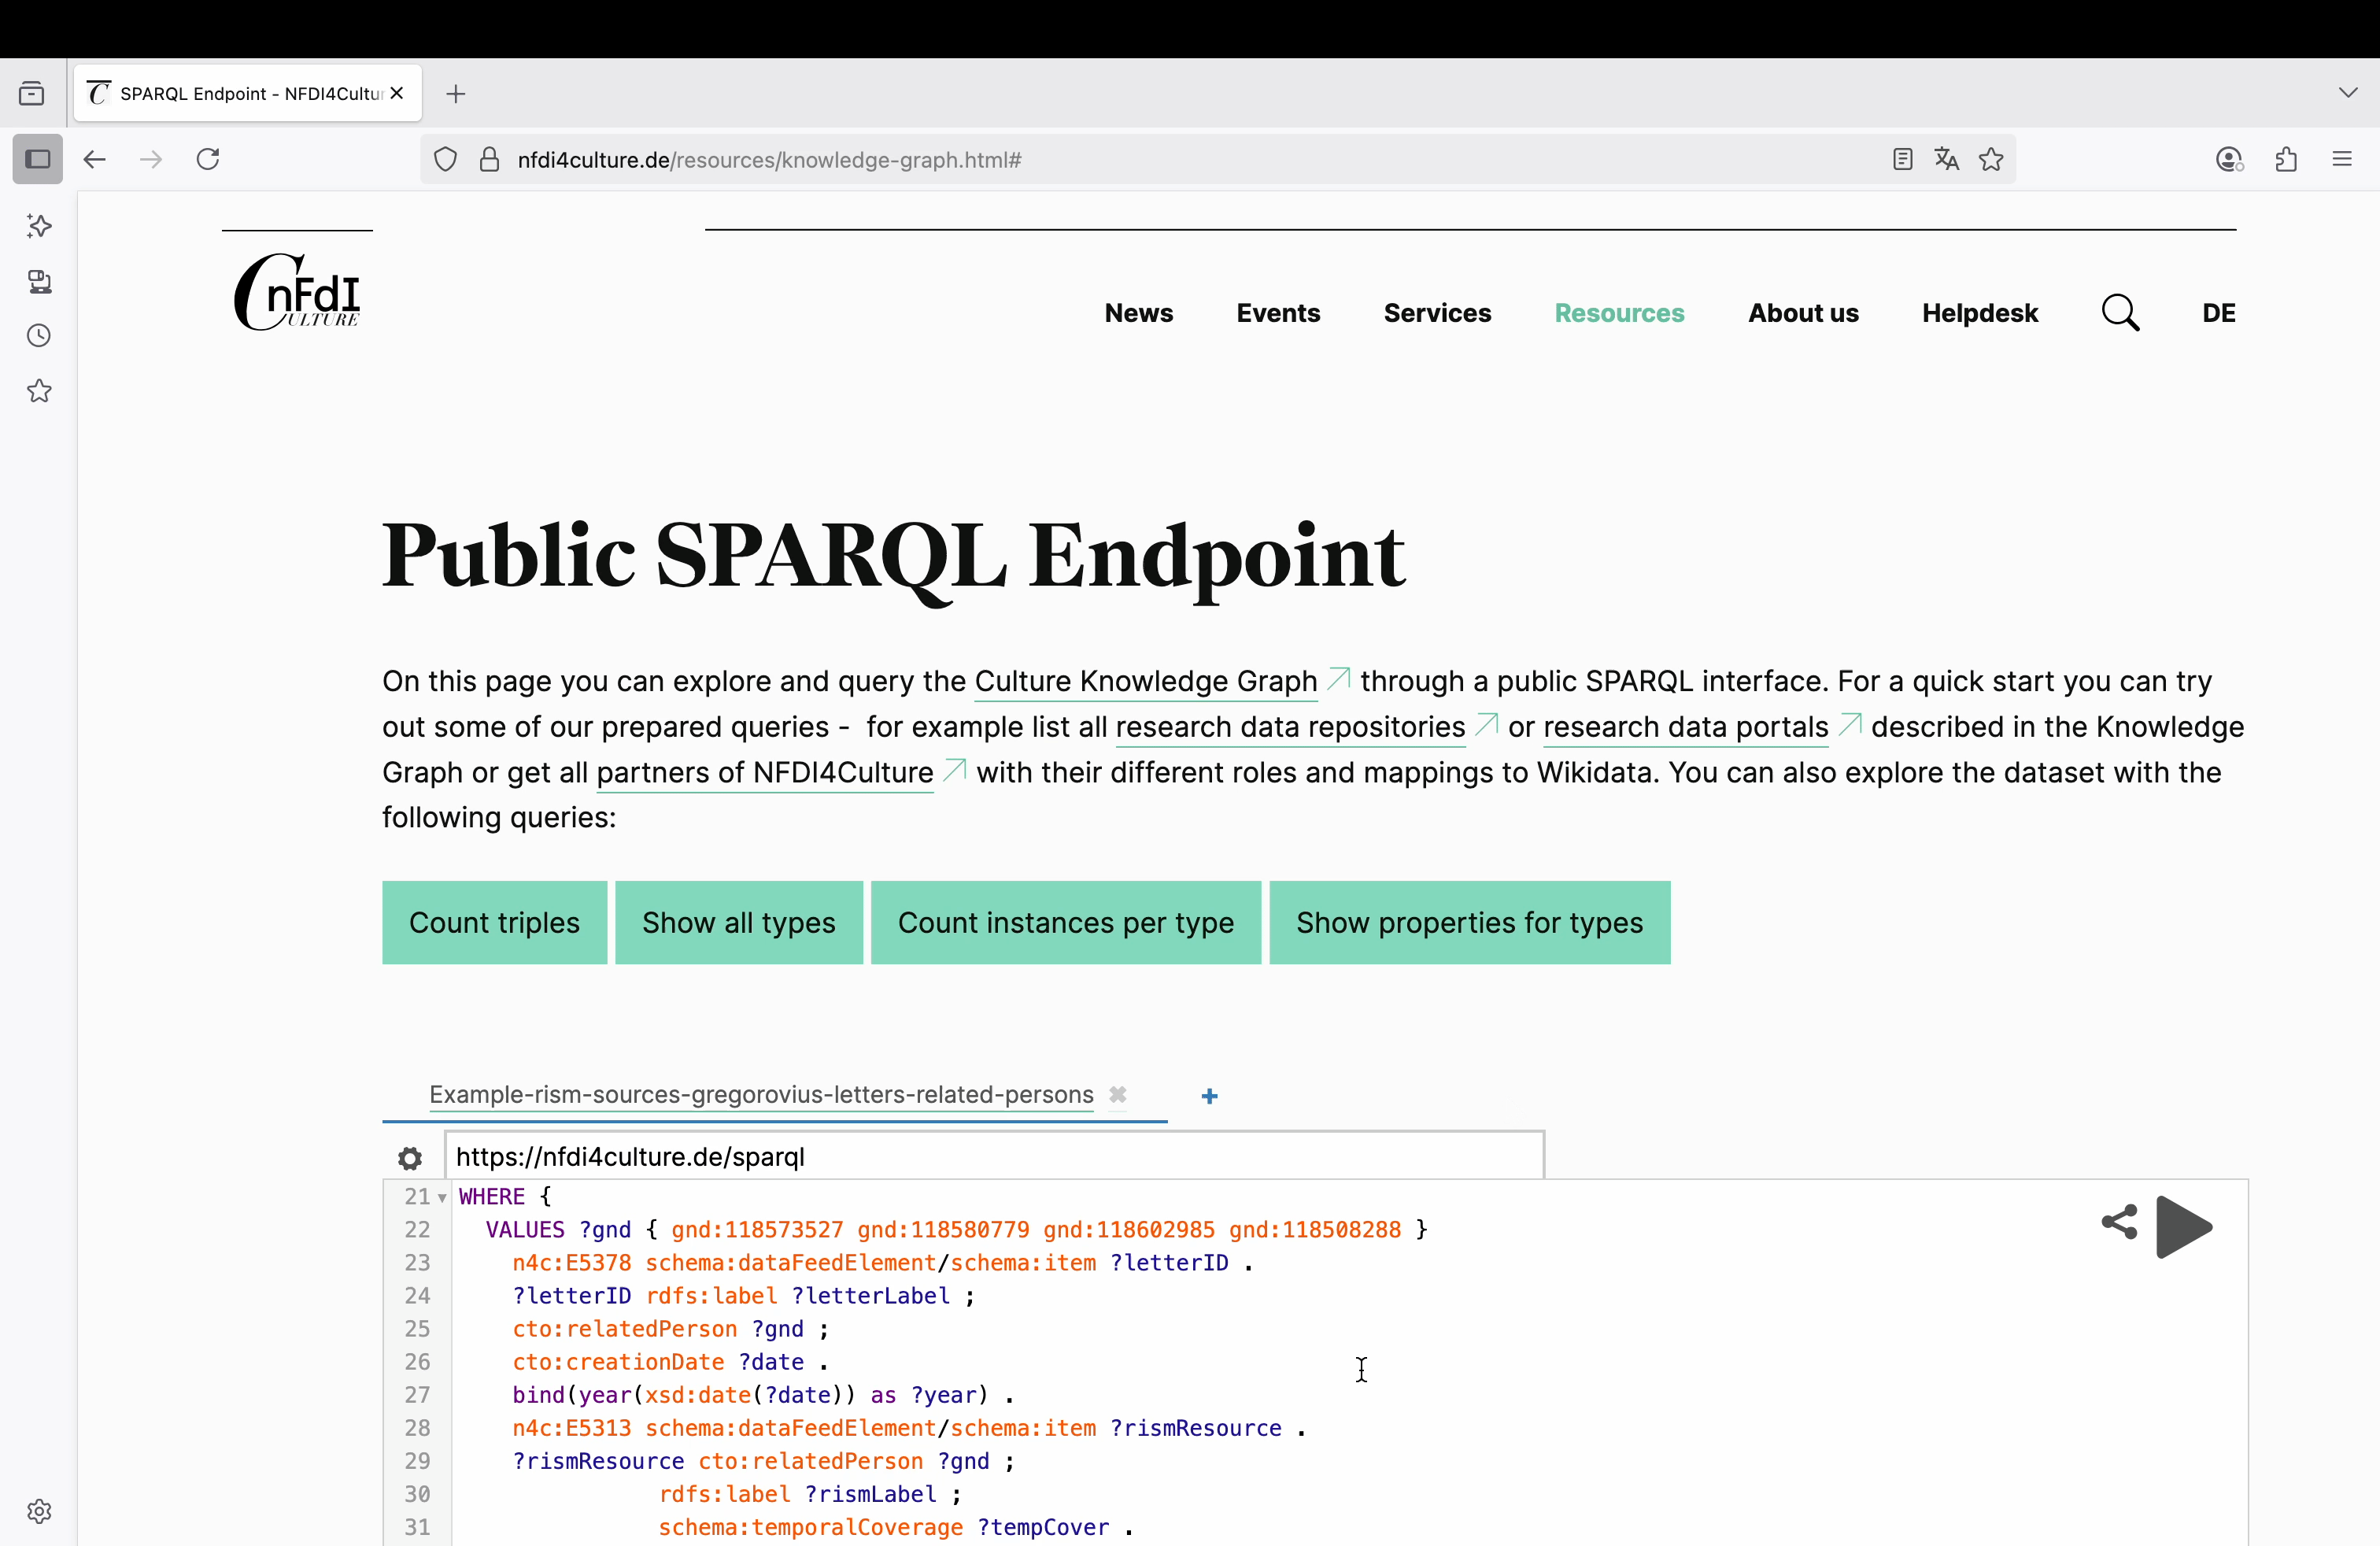Open the News menu
This screenshot has width=2380, height=1546.
point(1138,313)
